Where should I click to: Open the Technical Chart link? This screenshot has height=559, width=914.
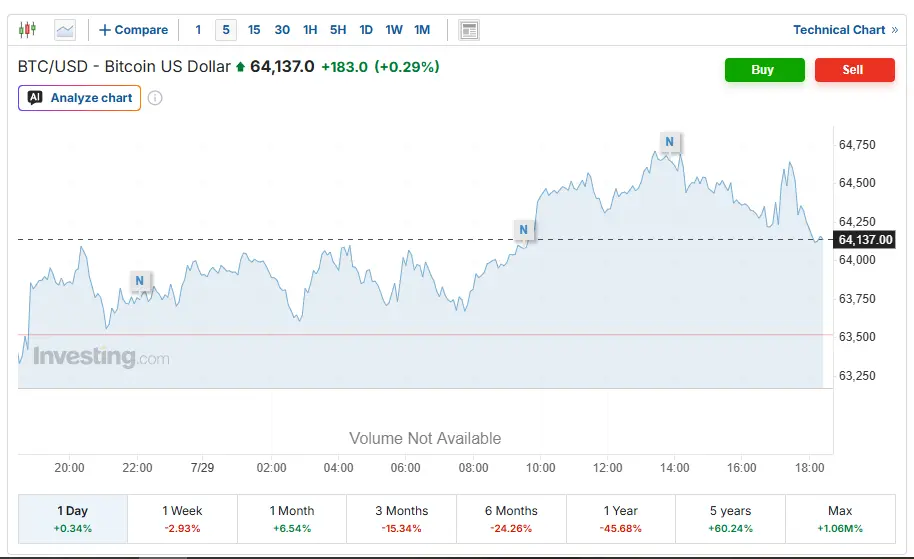coord(845,30)
